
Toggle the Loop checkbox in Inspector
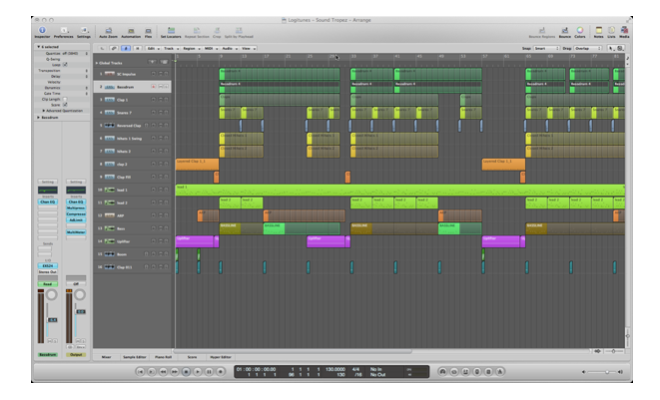pos(65,65)
